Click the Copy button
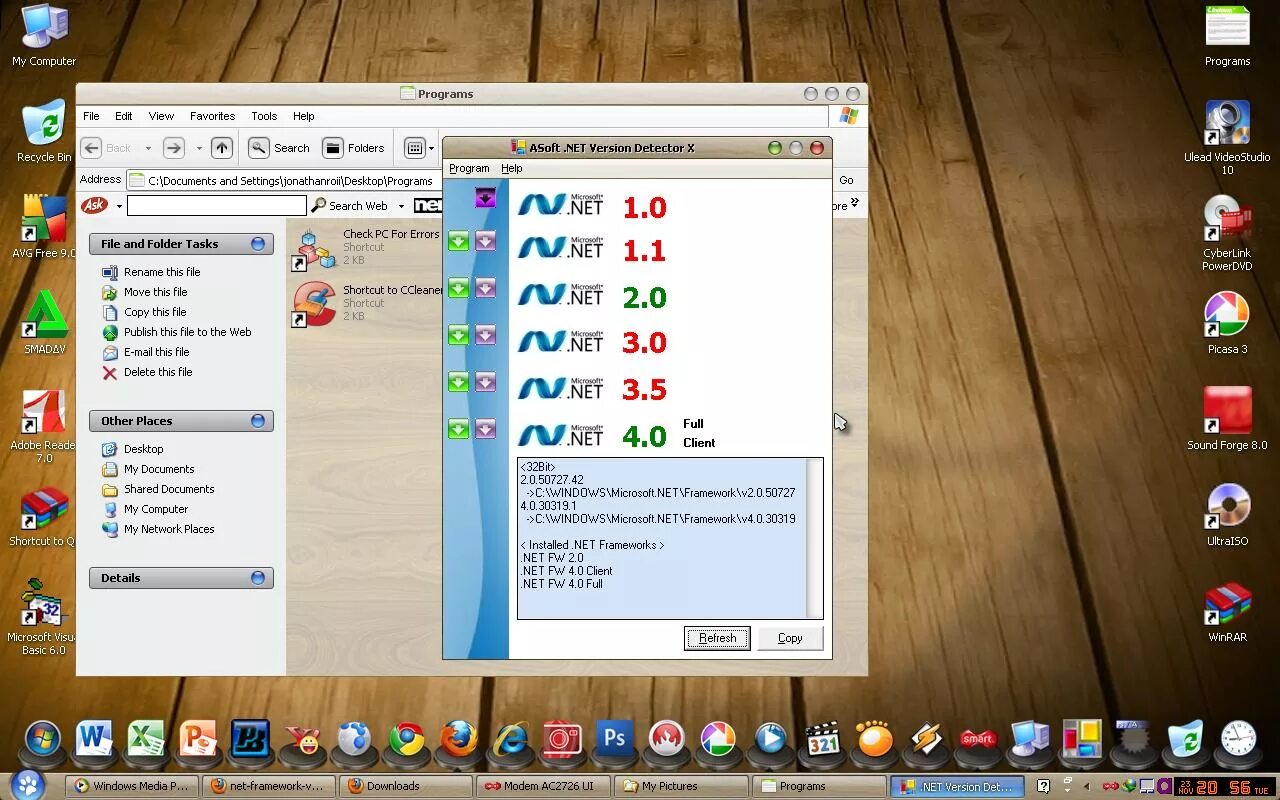This screenshot has height=800, width=1280. [x=790, y=638]
